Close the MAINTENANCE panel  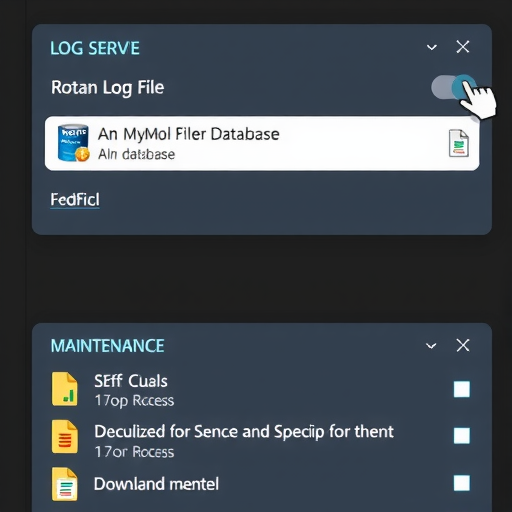pos(463,345)
